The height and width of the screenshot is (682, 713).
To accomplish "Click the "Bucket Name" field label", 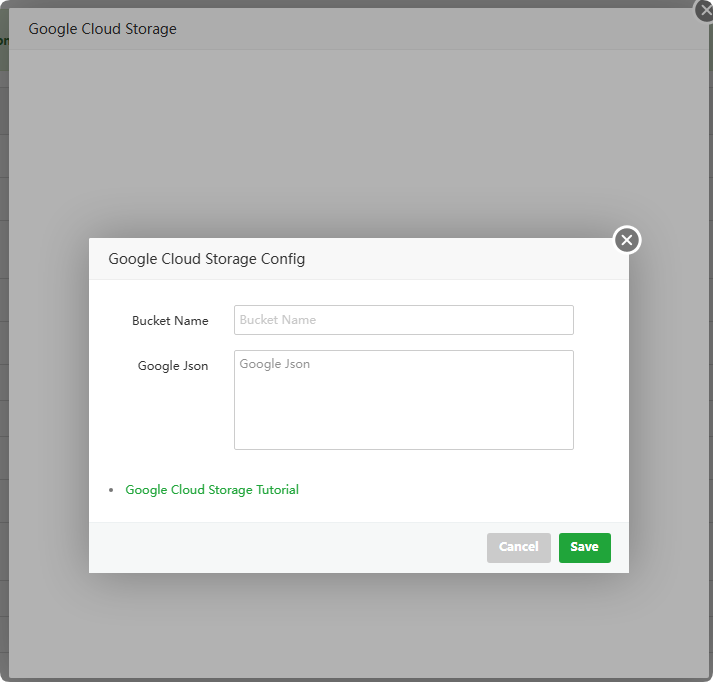I will (170, 321).
